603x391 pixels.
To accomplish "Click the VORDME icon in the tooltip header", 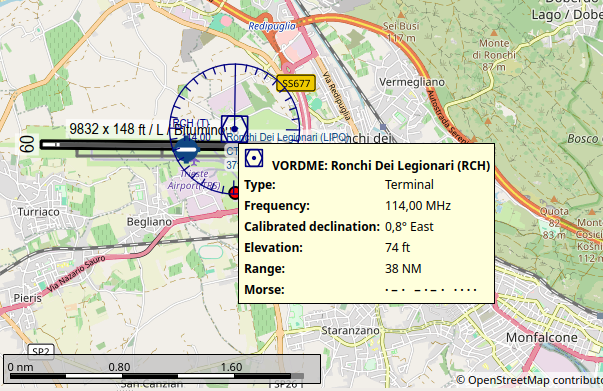I will coord(254,158).
